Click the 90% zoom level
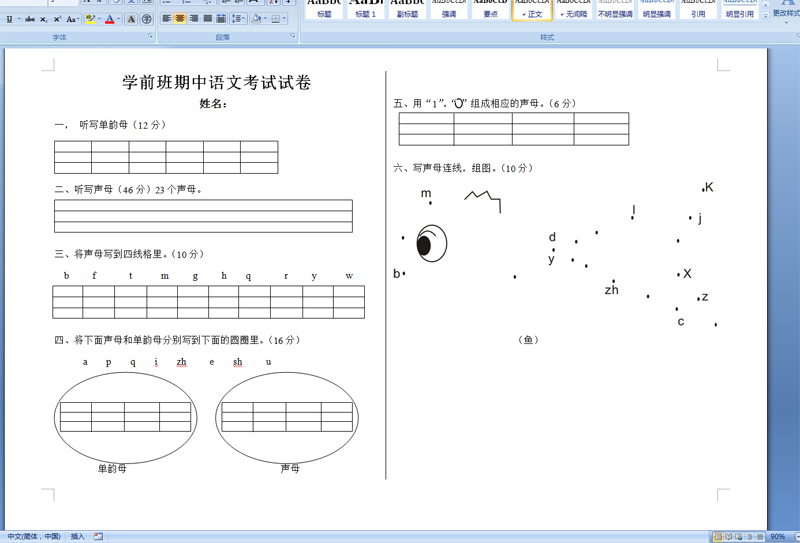Viewport: 800px width, 543px height. coord(778,536)
